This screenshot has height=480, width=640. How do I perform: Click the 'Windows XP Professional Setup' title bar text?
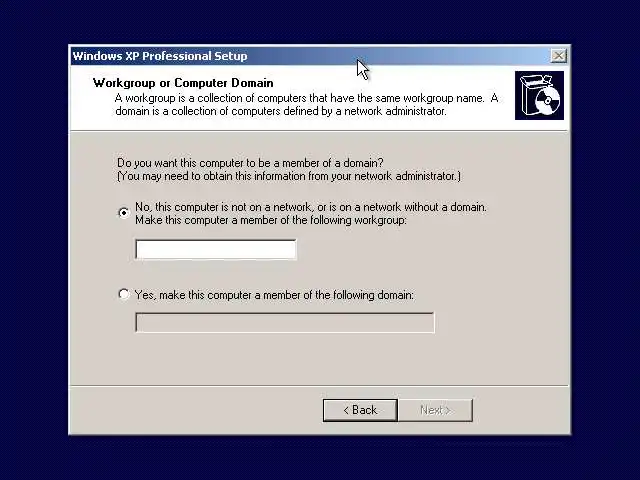tap(160, 56)
